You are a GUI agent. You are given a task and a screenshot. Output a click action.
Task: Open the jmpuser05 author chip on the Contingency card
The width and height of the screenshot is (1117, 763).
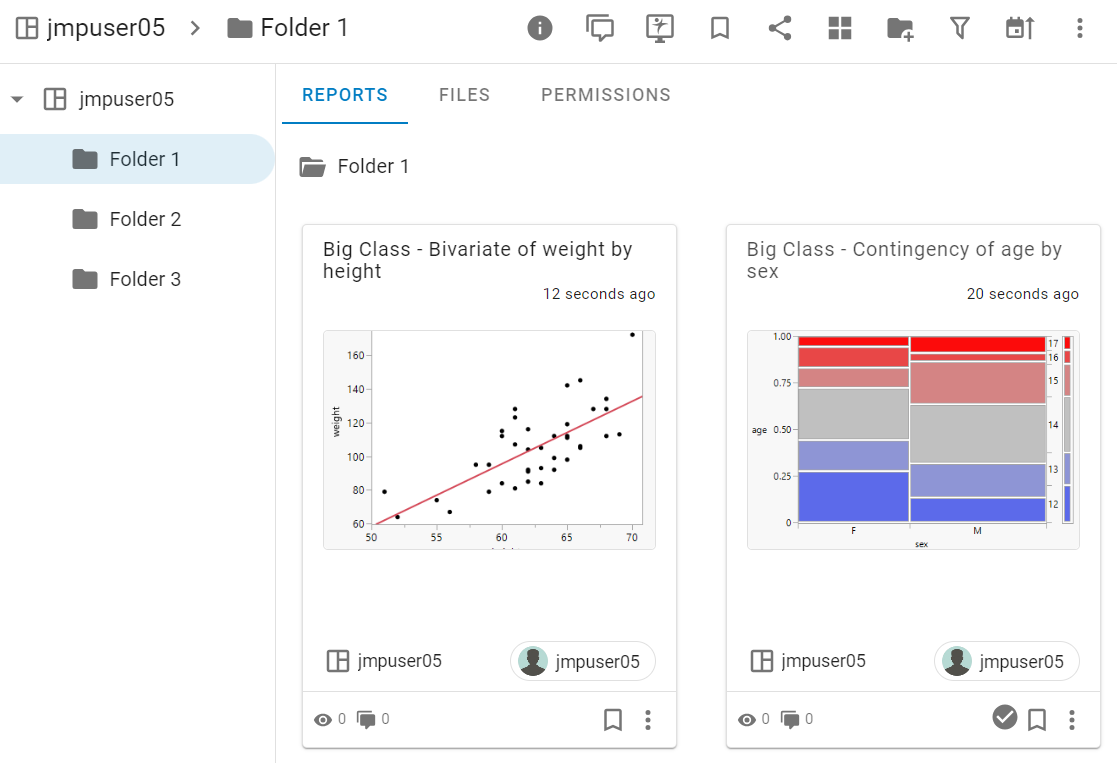1006,661
